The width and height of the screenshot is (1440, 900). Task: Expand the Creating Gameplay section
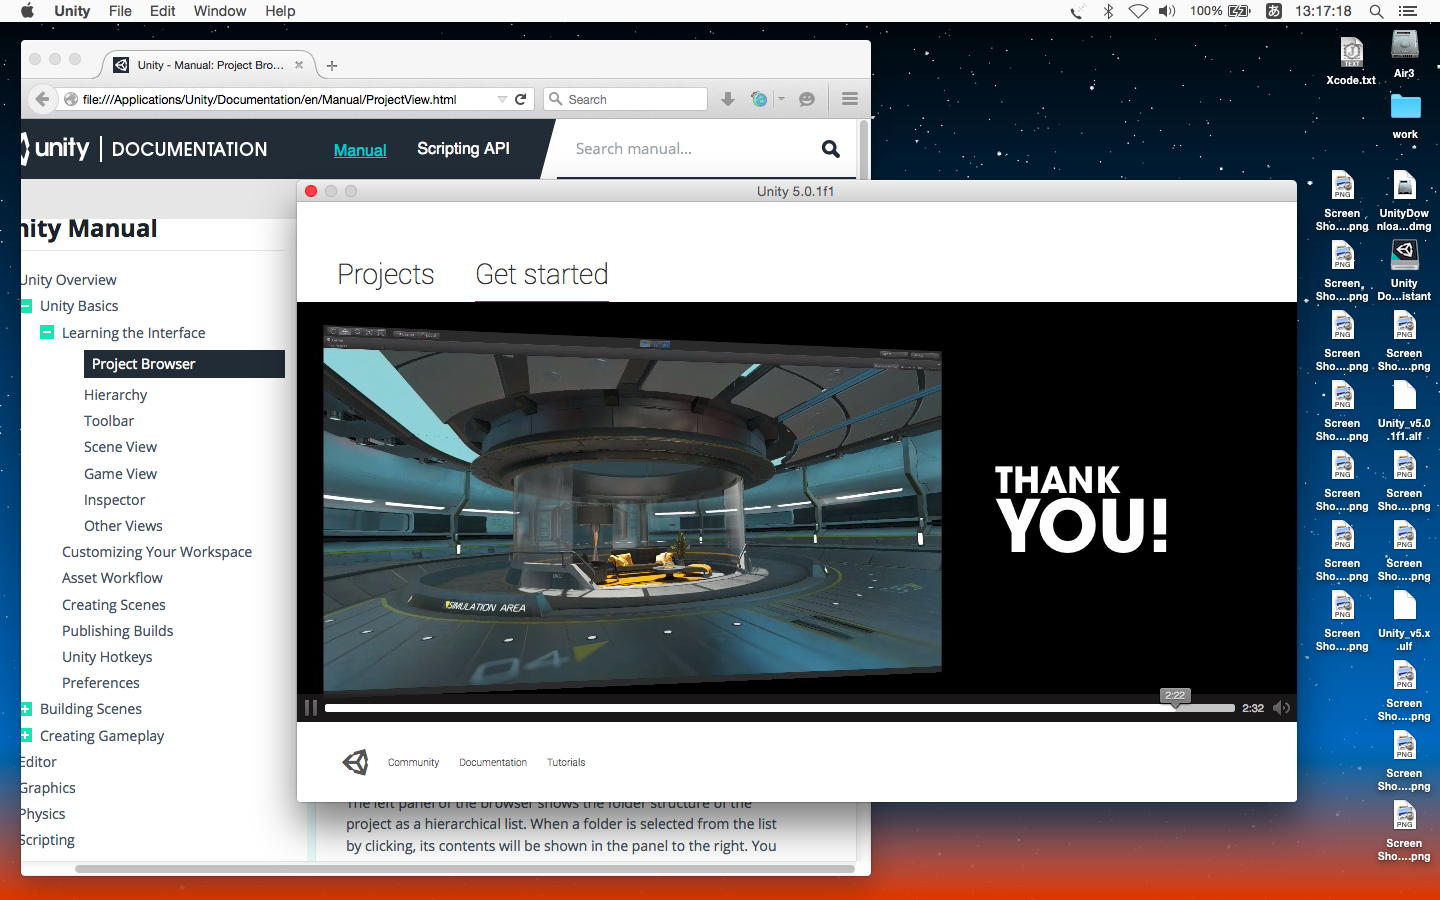(x=26, y=735)
